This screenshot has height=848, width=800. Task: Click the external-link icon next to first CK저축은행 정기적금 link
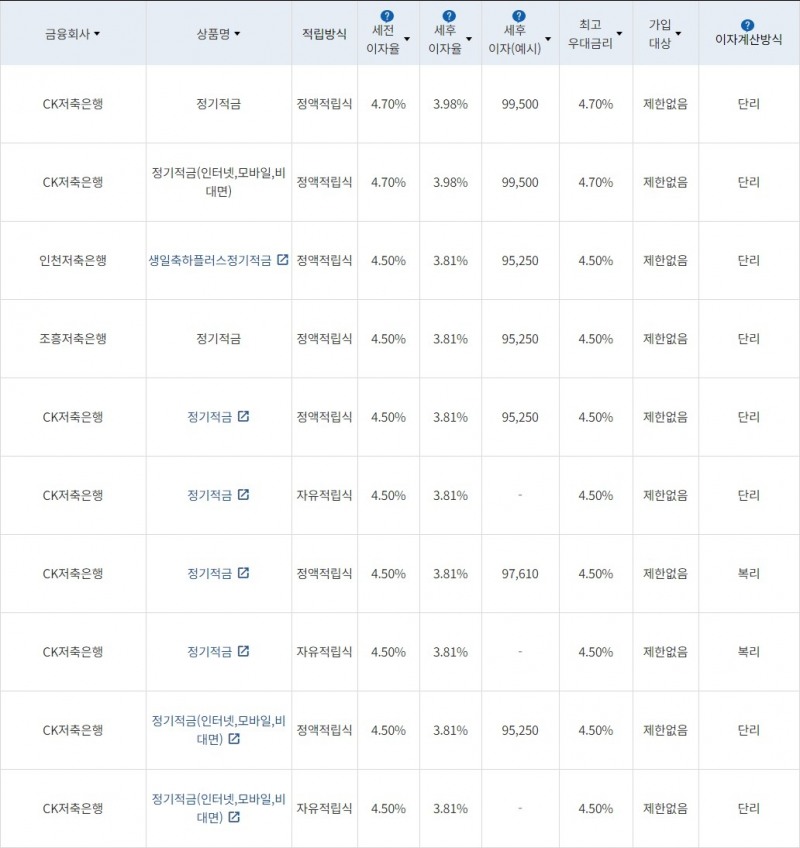[x=241, y=417]
